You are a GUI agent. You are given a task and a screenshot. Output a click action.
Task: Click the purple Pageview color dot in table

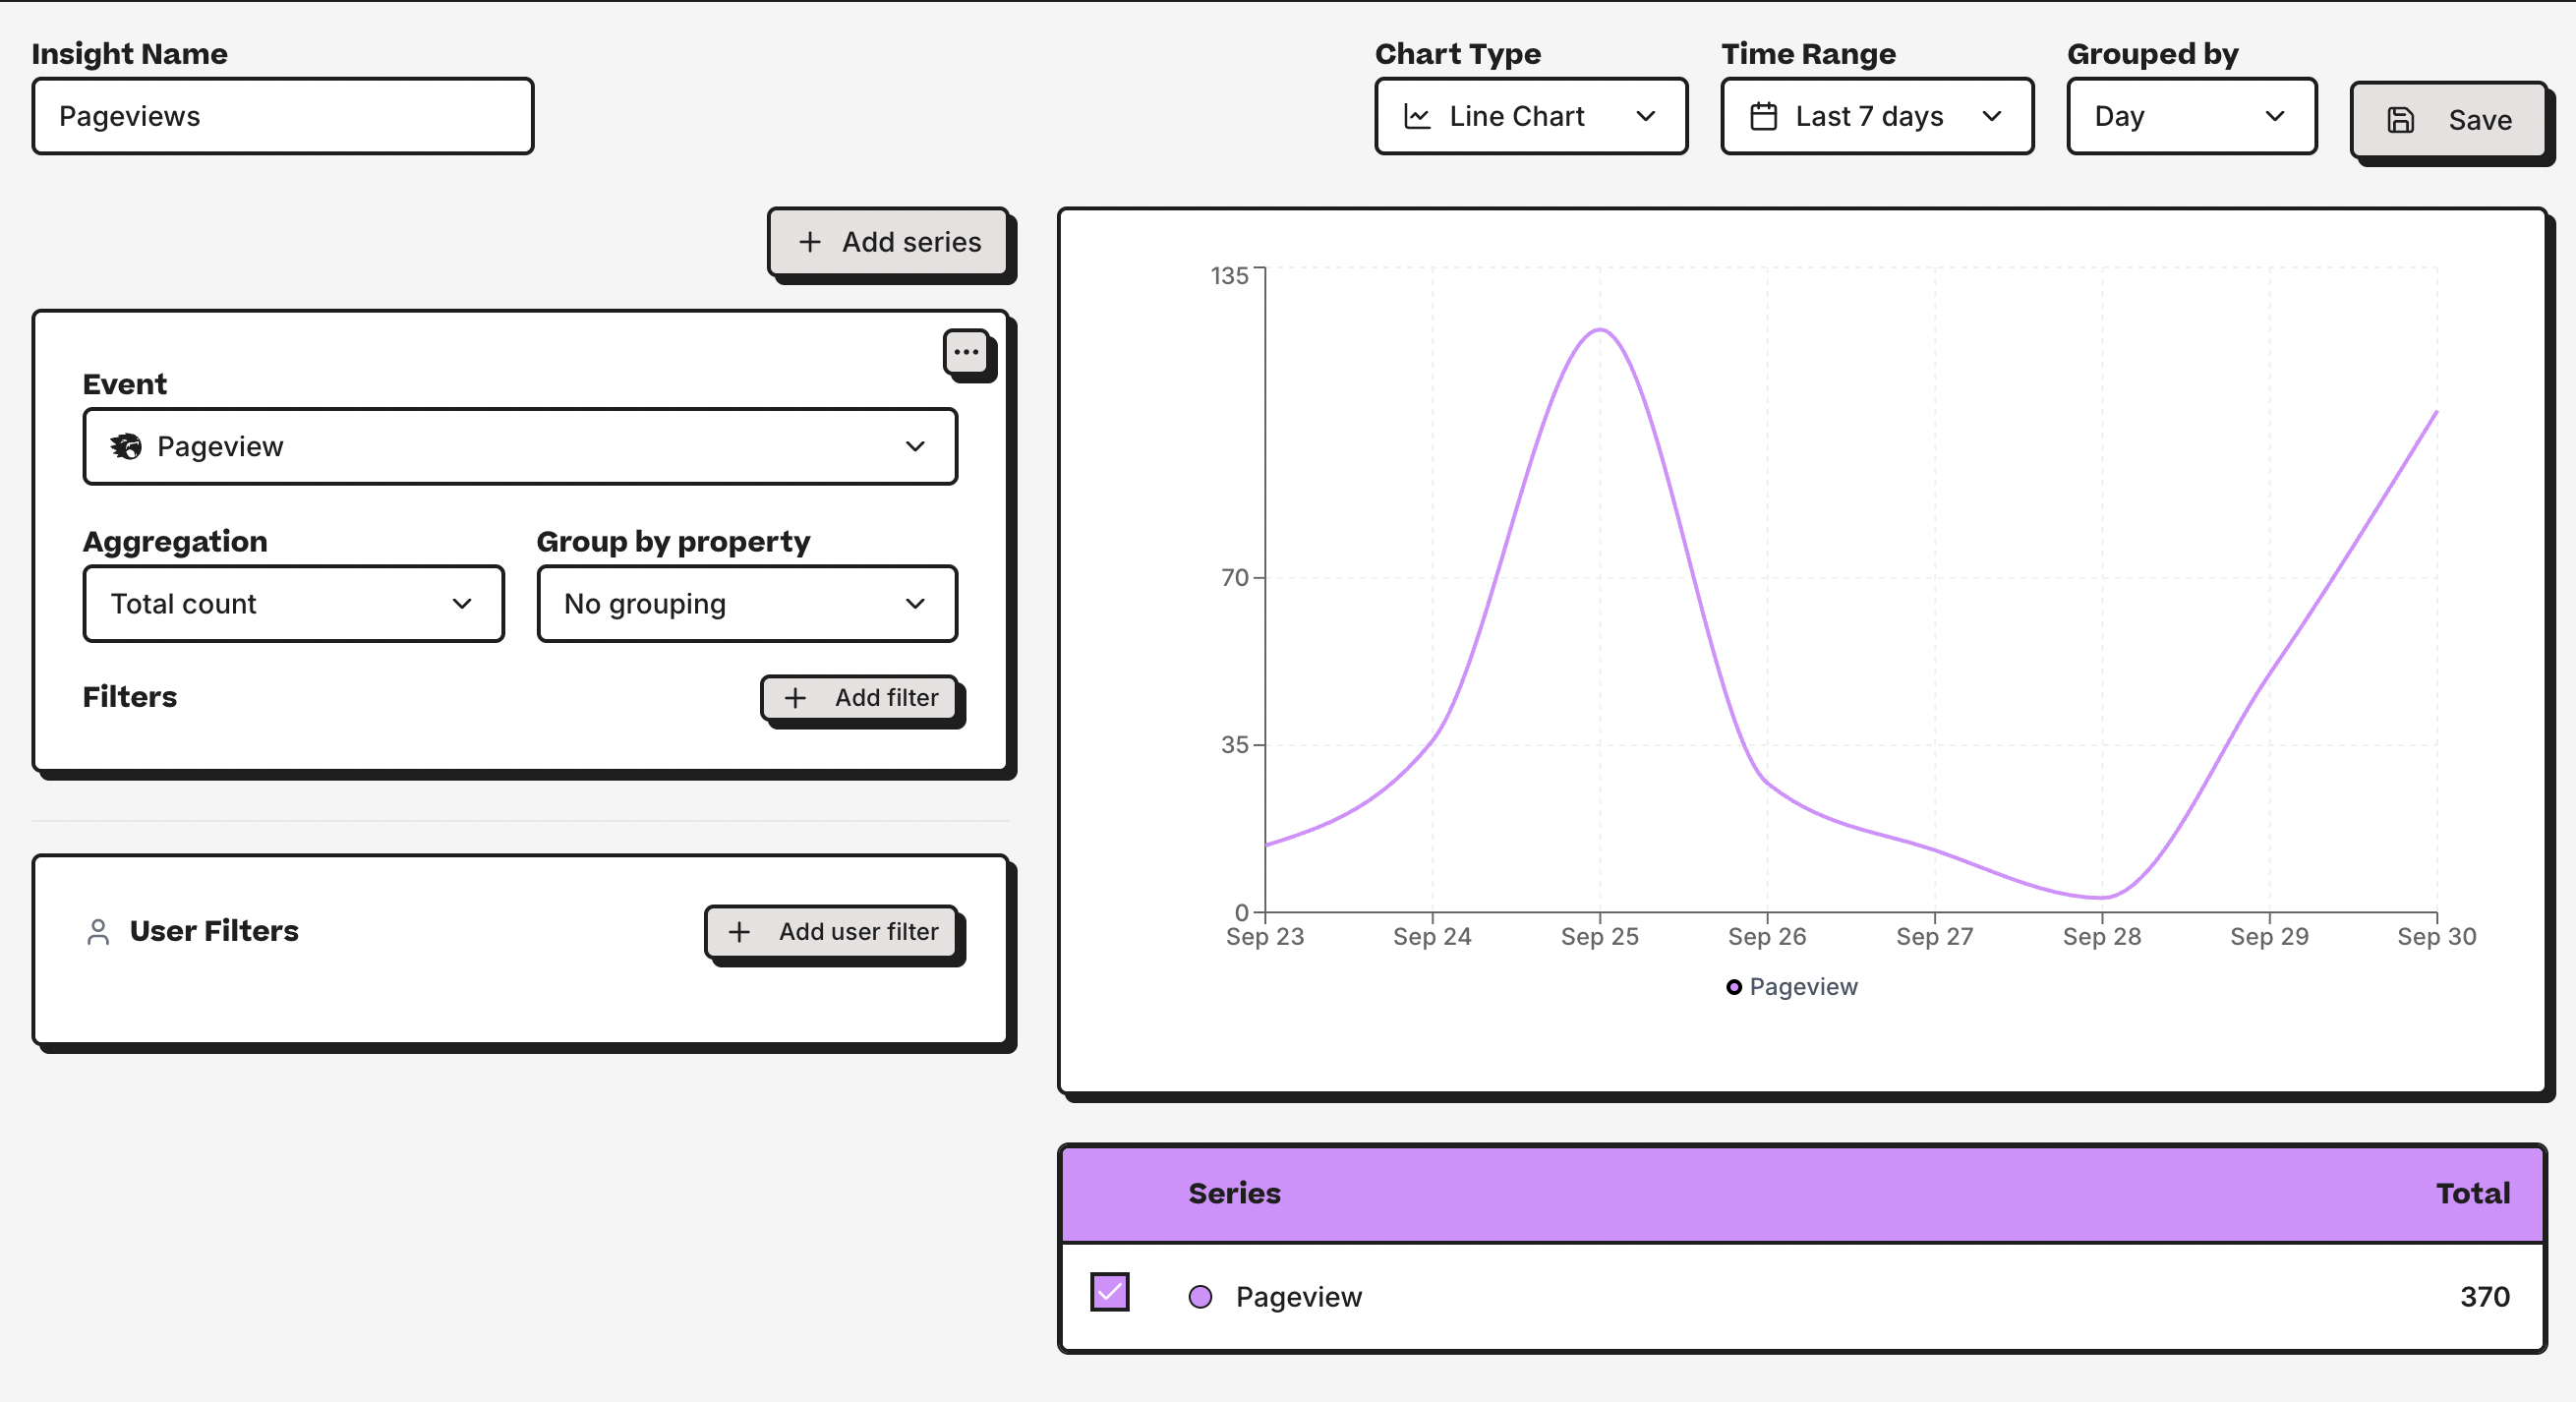[1200, 1297]
